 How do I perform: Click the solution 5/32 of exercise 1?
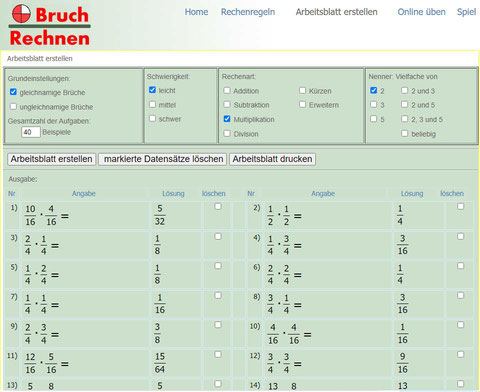[x=160, y=215]
